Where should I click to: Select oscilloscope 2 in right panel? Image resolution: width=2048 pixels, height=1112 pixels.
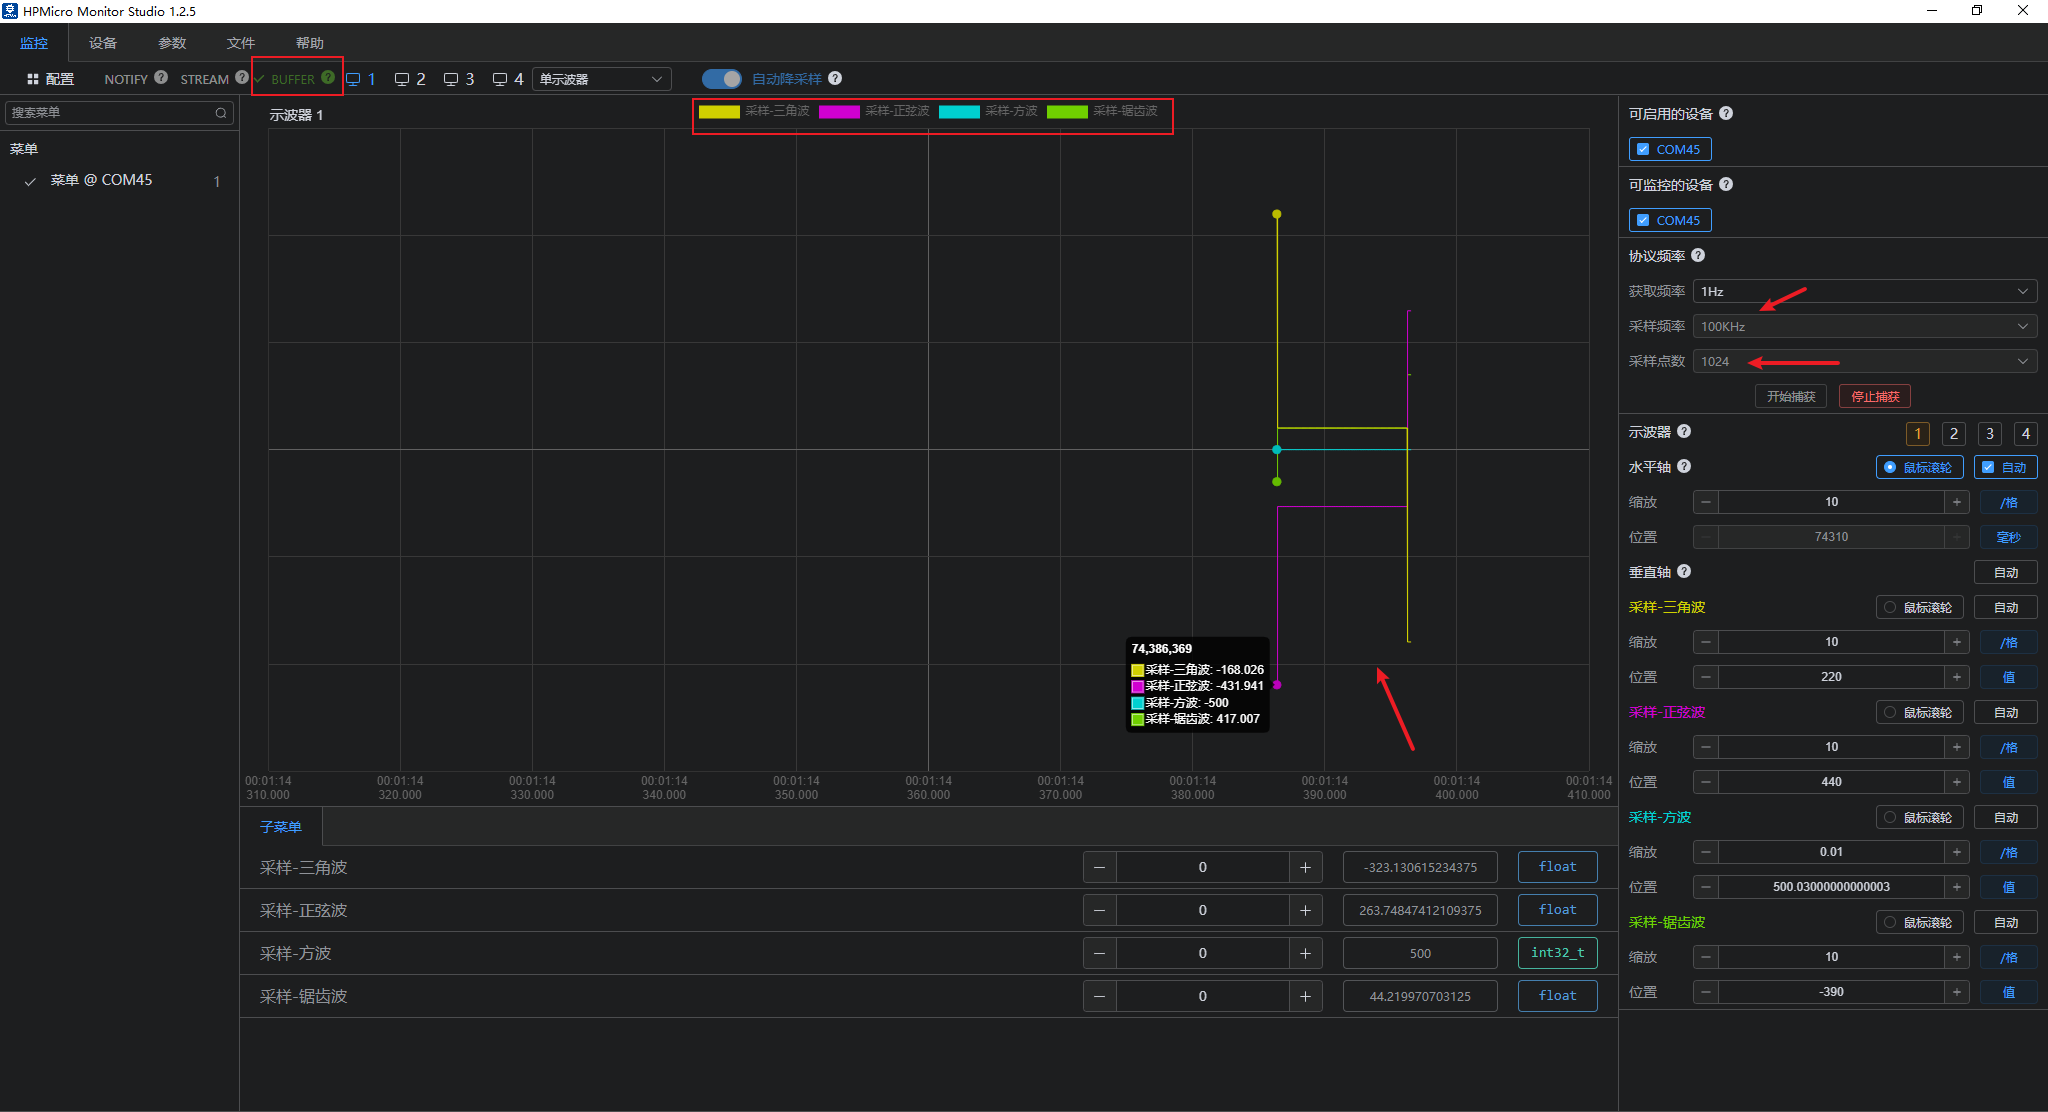click(x=1953, y=433)
